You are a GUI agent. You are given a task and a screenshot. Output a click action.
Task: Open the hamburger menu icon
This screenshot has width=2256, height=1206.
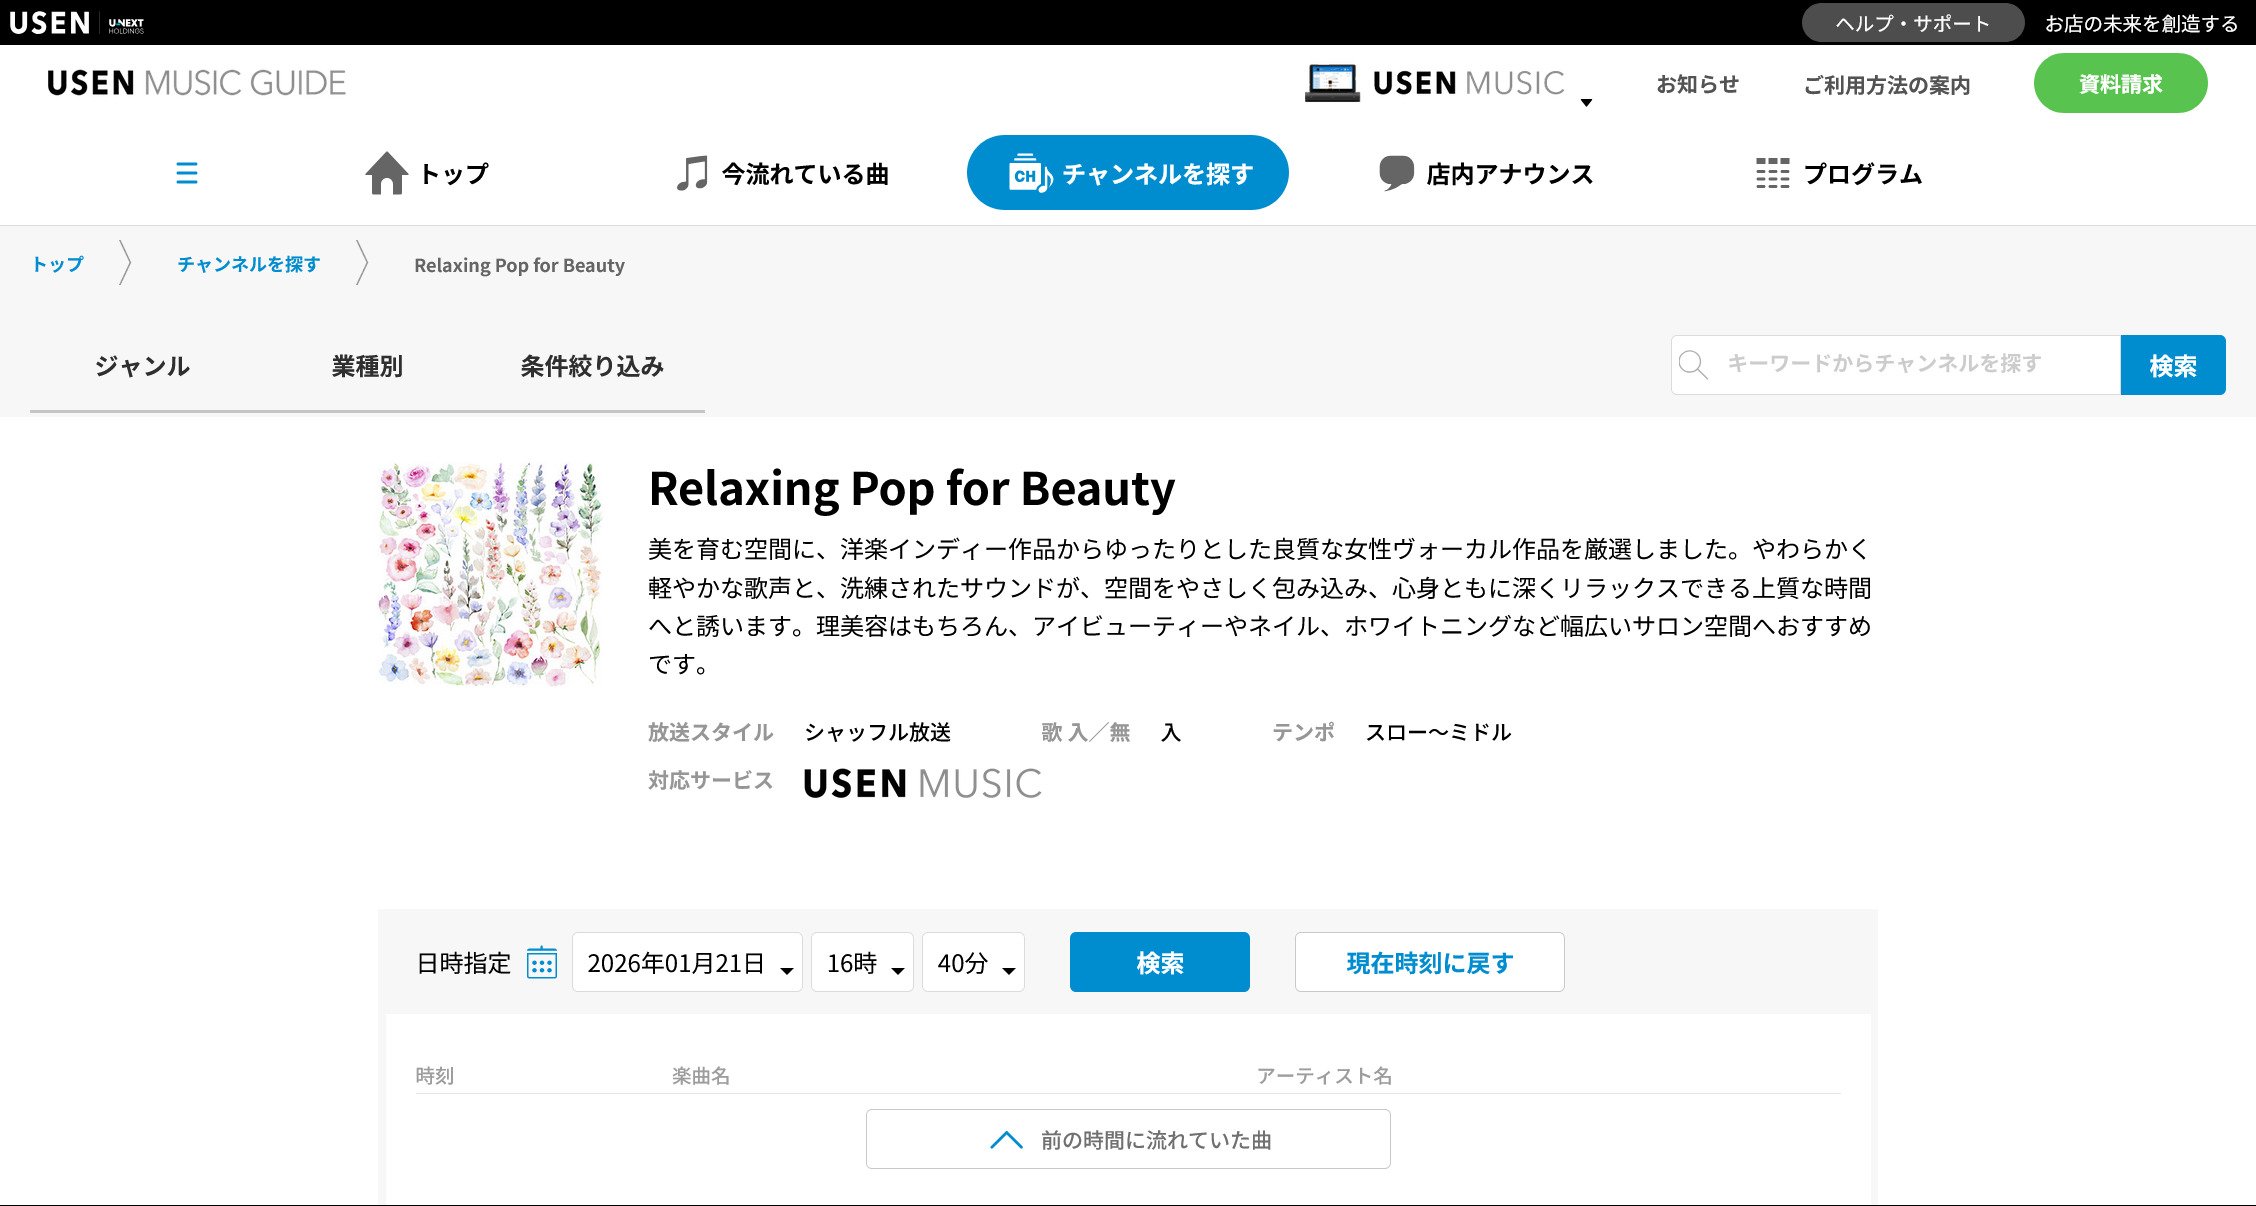click(186, 173)
